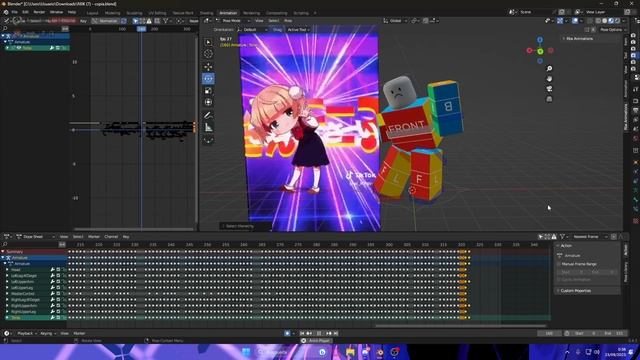Jump to the end frame
Viewport: 640px width, 360px height.
336,333
